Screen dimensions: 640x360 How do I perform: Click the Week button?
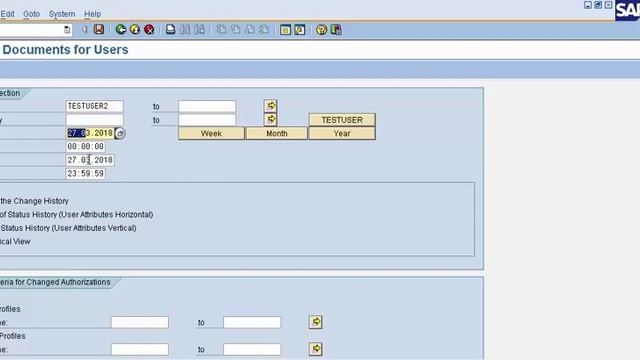point(211,133)
